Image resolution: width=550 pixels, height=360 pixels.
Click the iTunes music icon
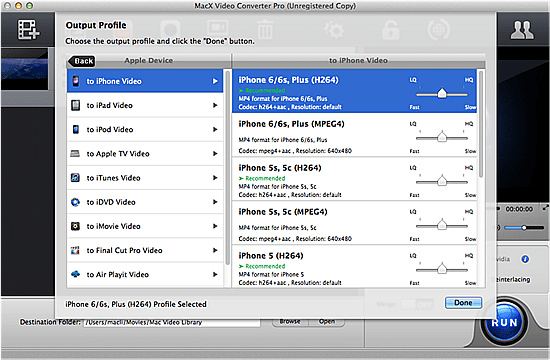click(x=75, y=178)
